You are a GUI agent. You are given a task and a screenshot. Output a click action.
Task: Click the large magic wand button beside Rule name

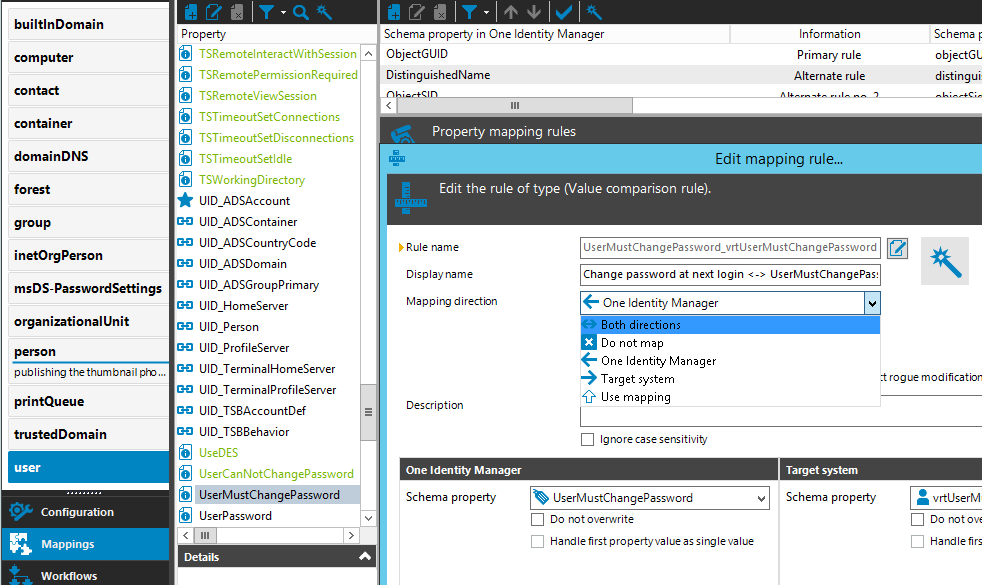click(945, 260)
